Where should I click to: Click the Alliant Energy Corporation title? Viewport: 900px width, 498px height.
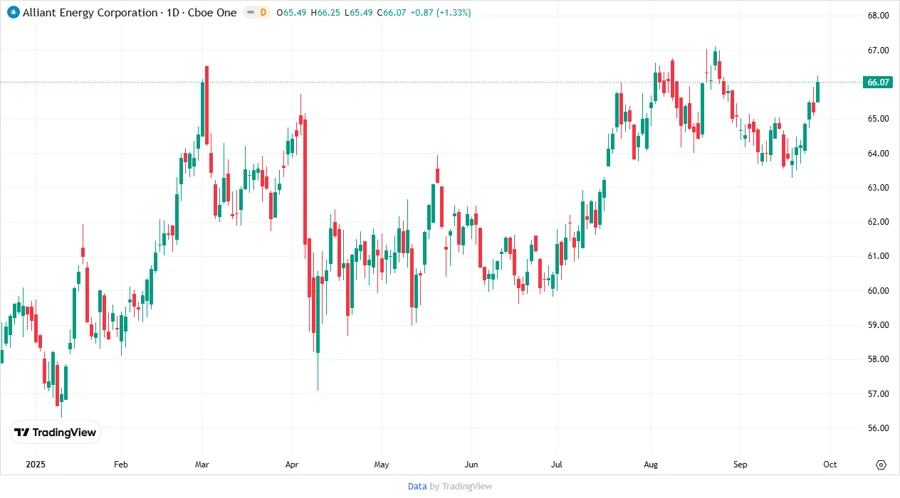point(90,13)
